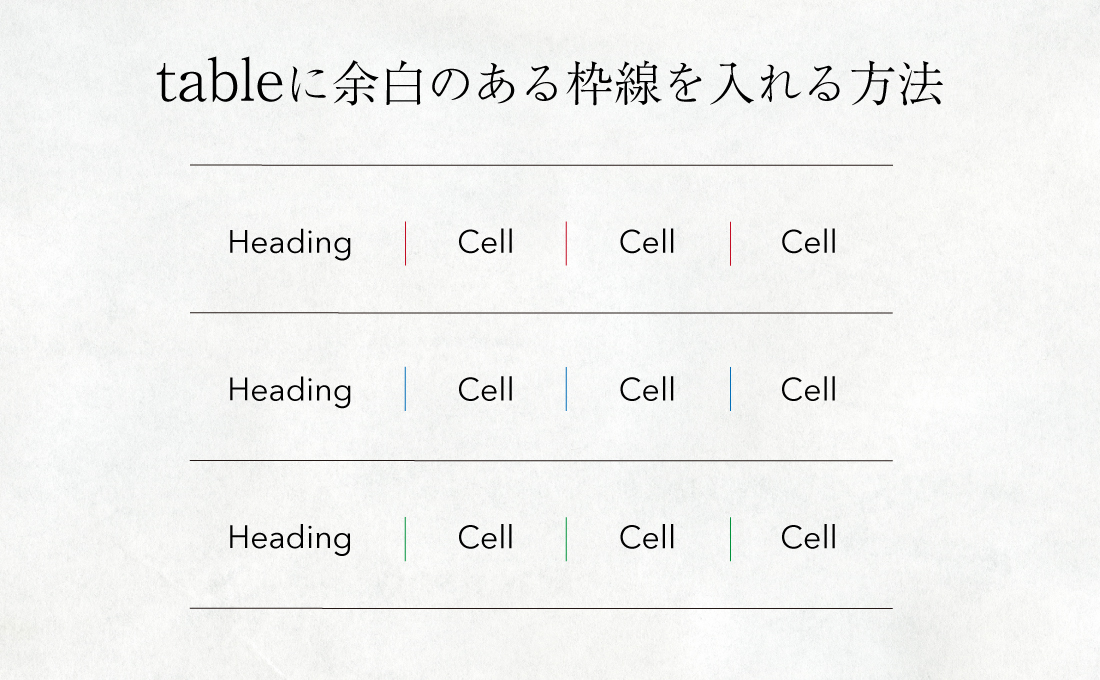
Task: Select first Cell in the top row
Action: click(x=486, y=243)
